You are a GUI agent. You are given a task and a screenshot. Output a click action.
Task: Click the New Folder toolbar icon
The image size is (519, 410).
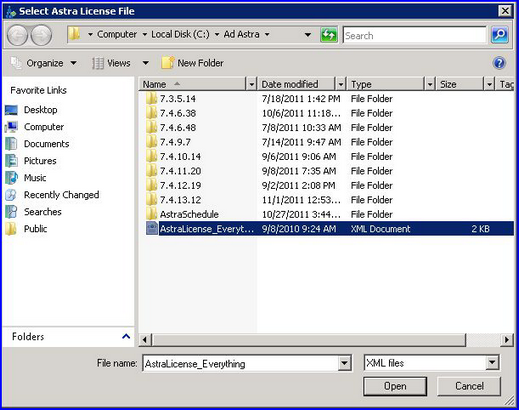coord(168,63)
